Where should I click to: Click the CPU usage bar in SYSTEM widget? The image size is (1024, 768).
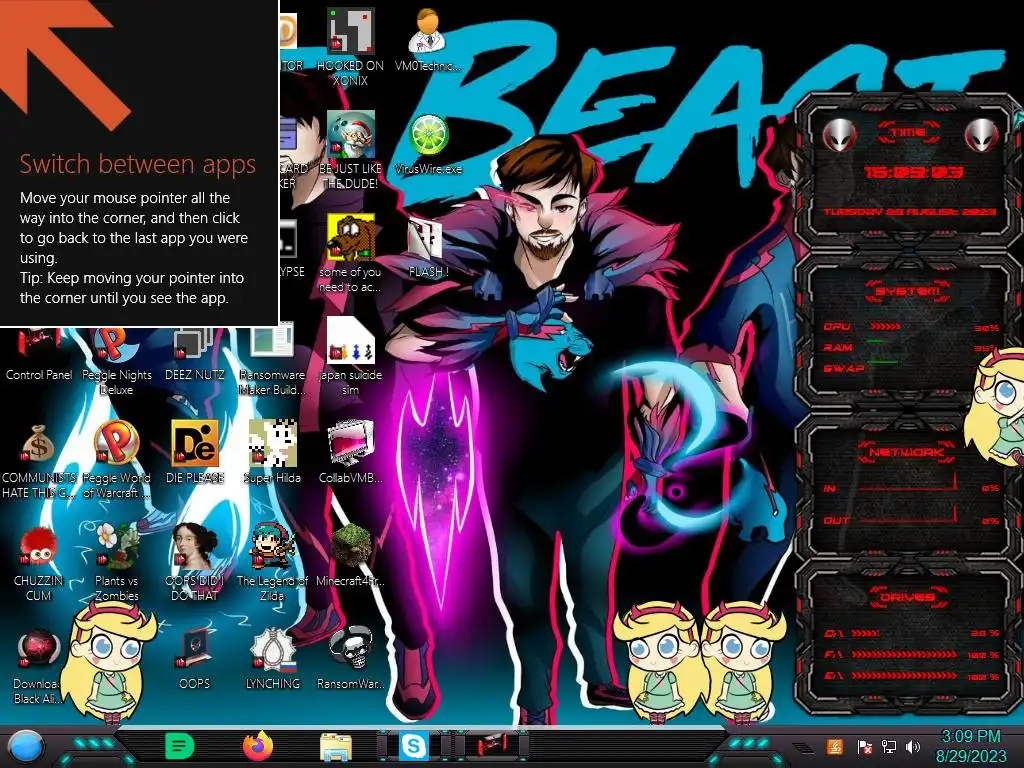pos(885,327)
